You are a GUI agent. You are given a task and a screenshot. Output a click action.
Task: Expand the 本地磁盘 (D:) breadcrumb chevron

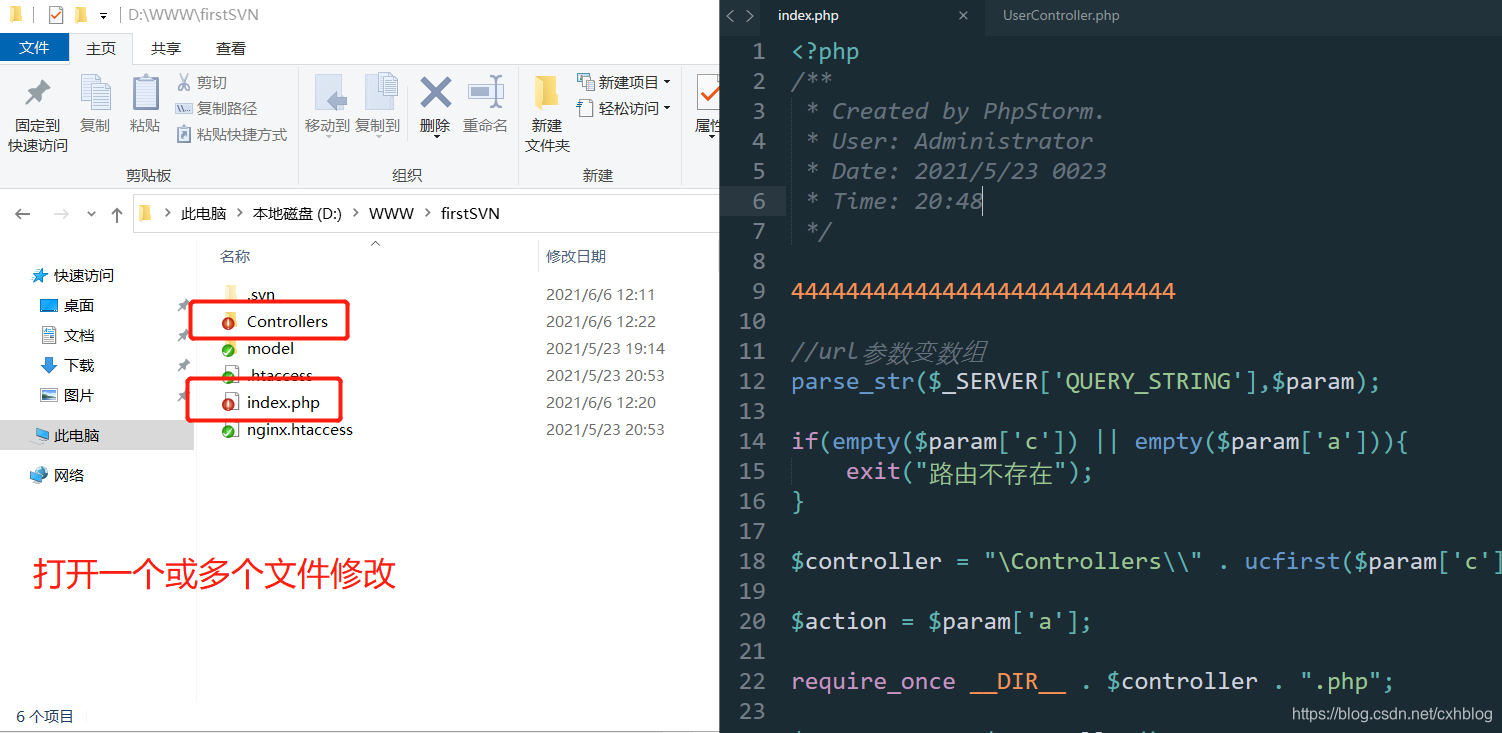[x=357, y=214]
